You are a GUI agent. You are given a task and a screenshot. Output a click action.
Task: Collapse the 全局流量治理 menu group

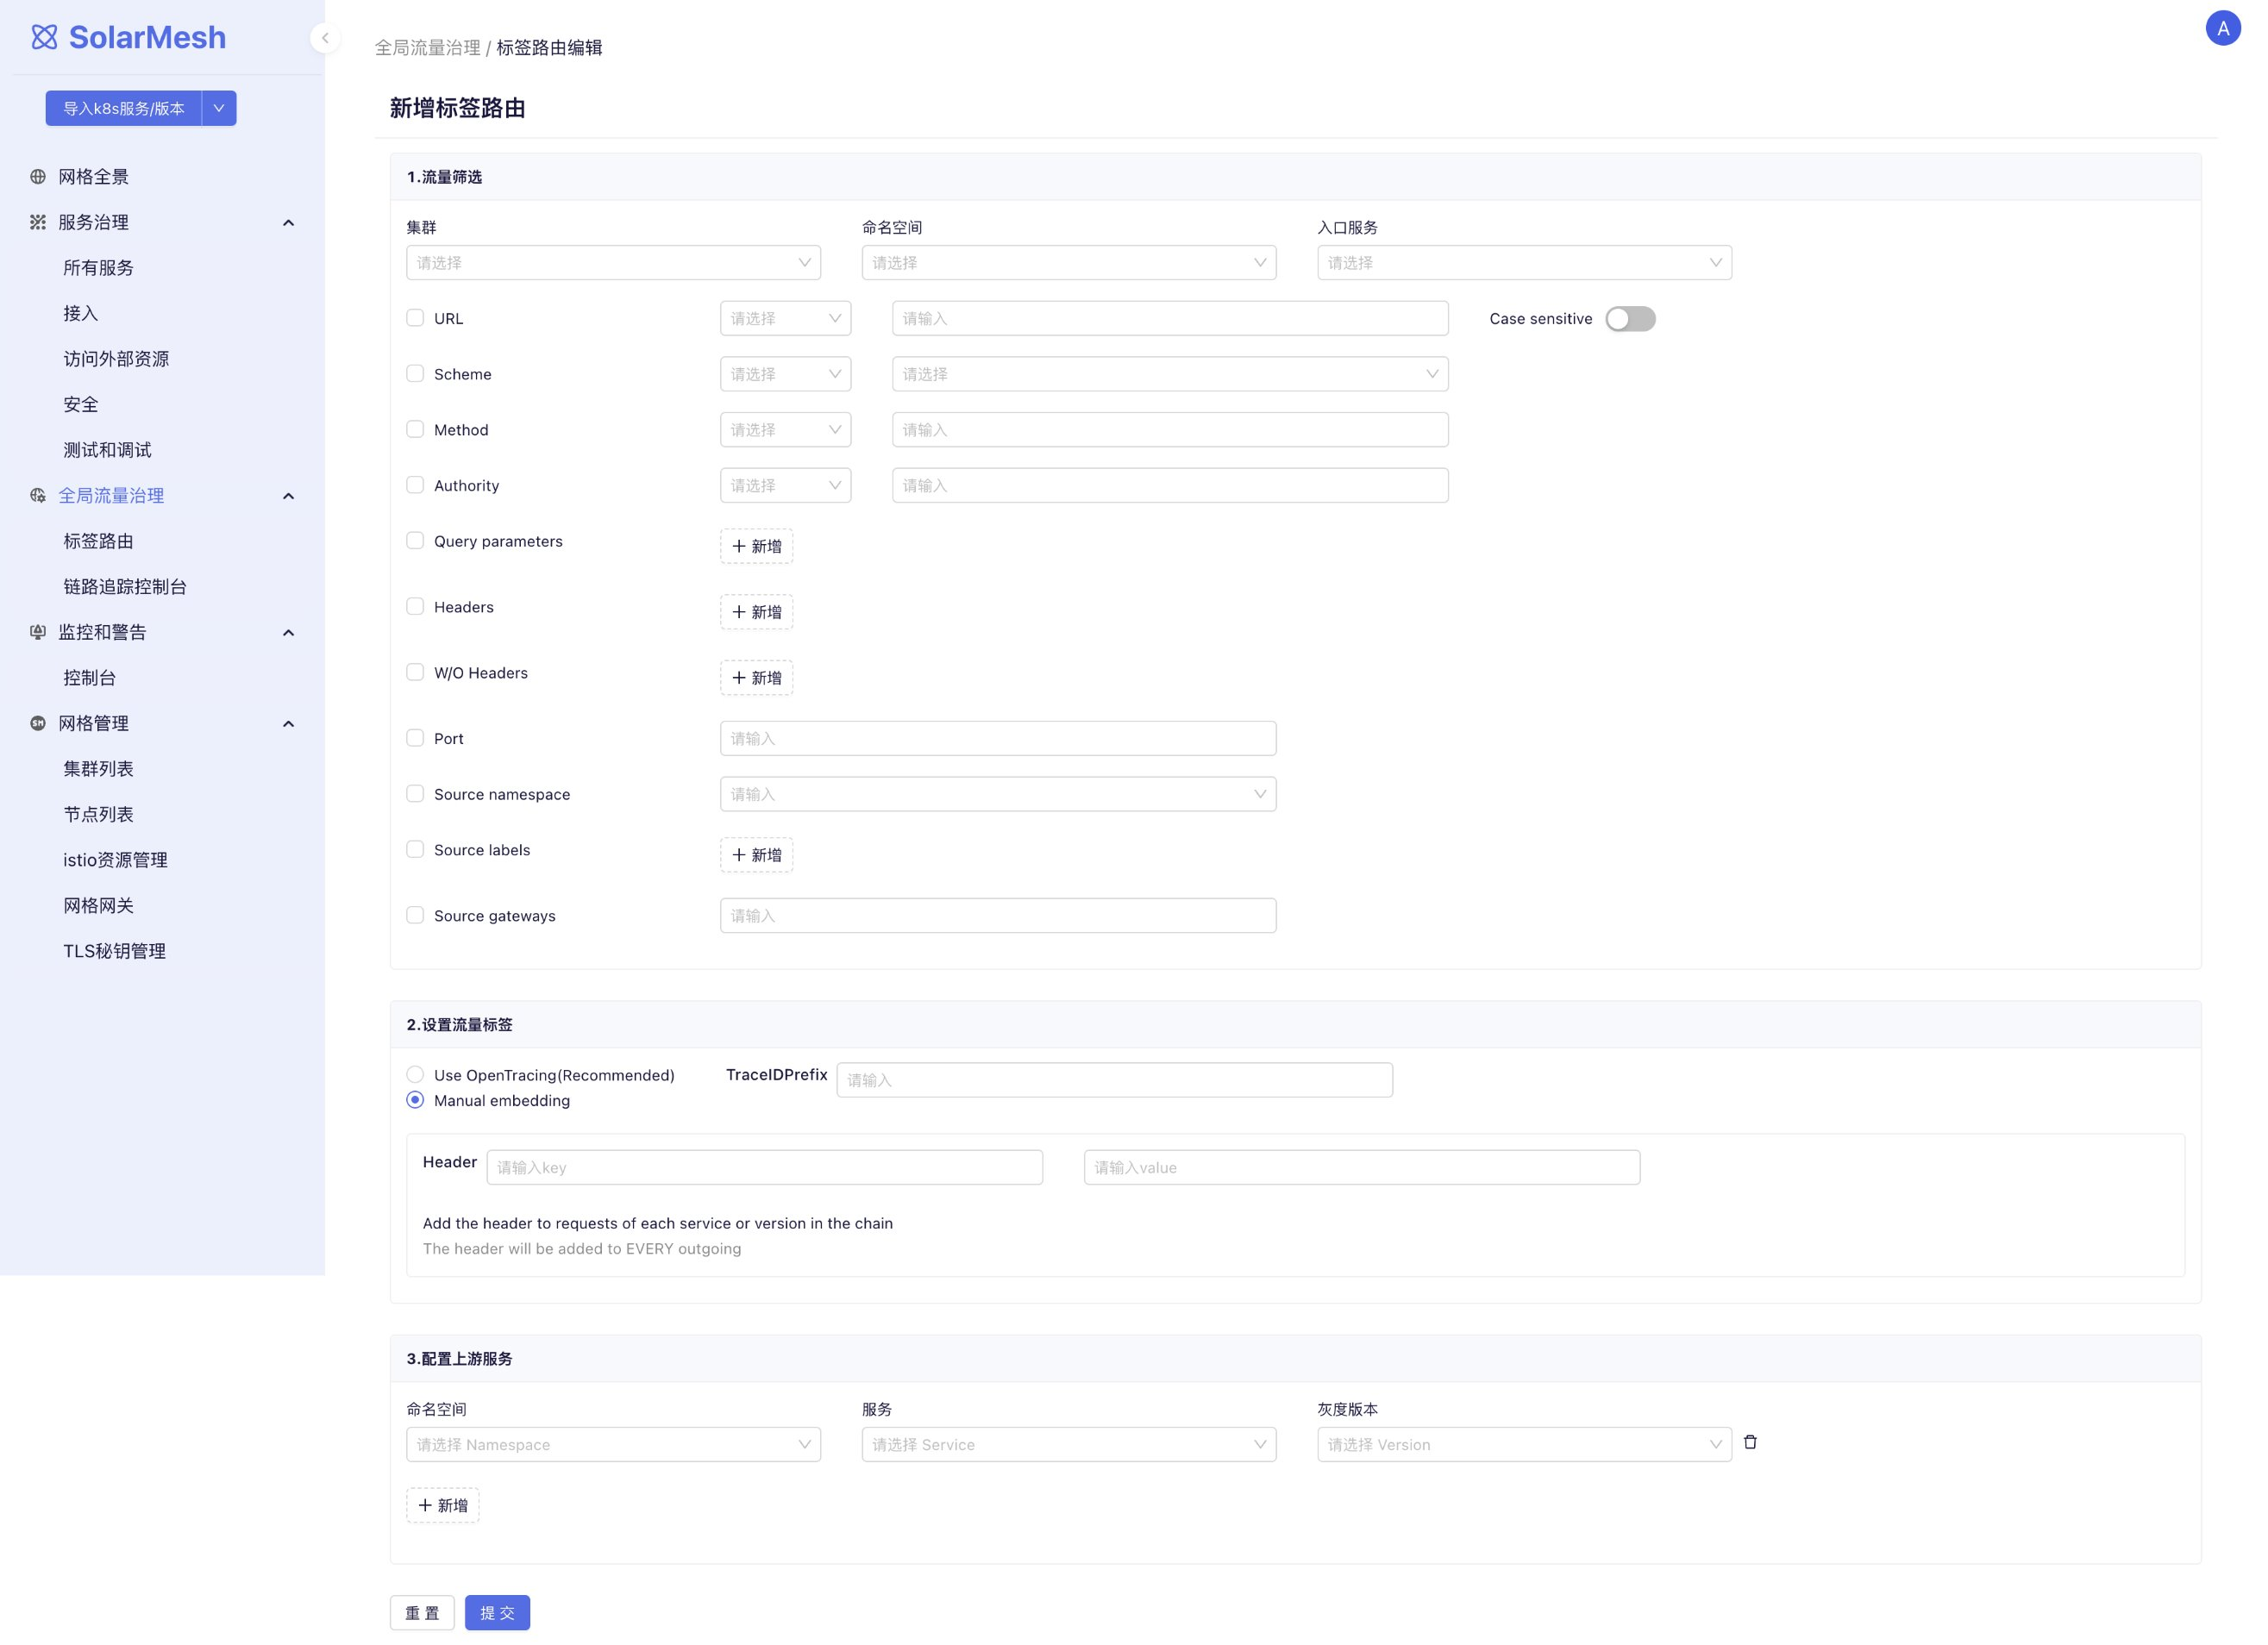click(x=289, y=496)
